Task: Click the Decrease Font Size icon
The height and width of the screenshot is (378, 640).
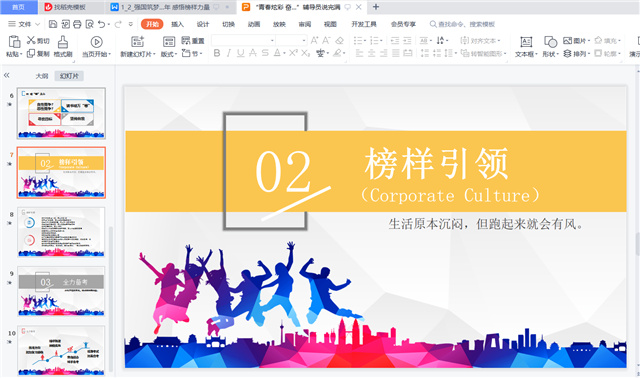Action: coord(326,40)
